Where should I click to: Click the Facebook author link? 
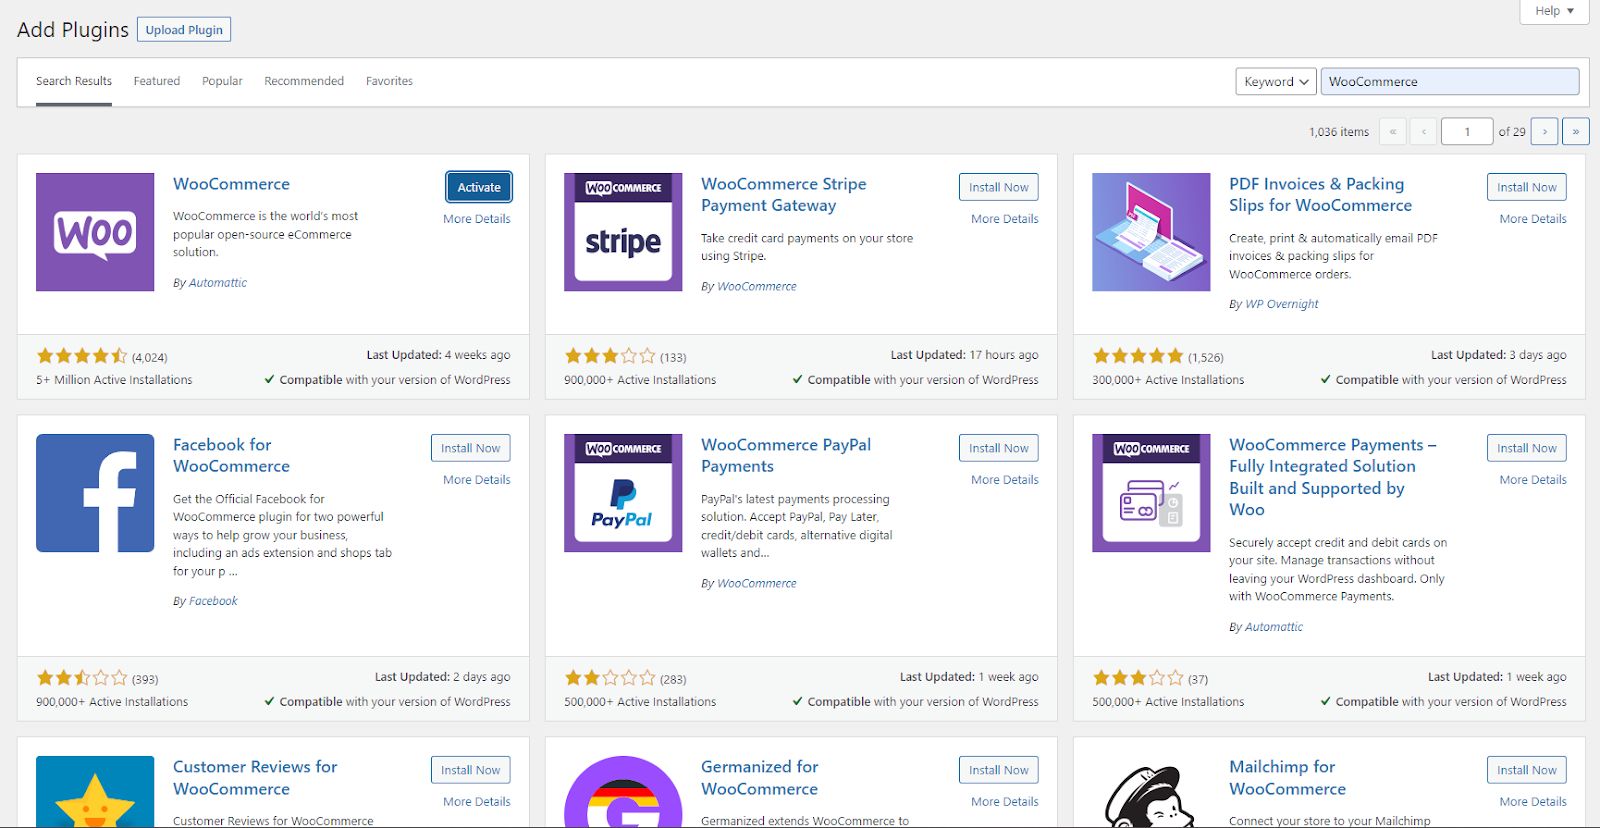coord(213,601)
